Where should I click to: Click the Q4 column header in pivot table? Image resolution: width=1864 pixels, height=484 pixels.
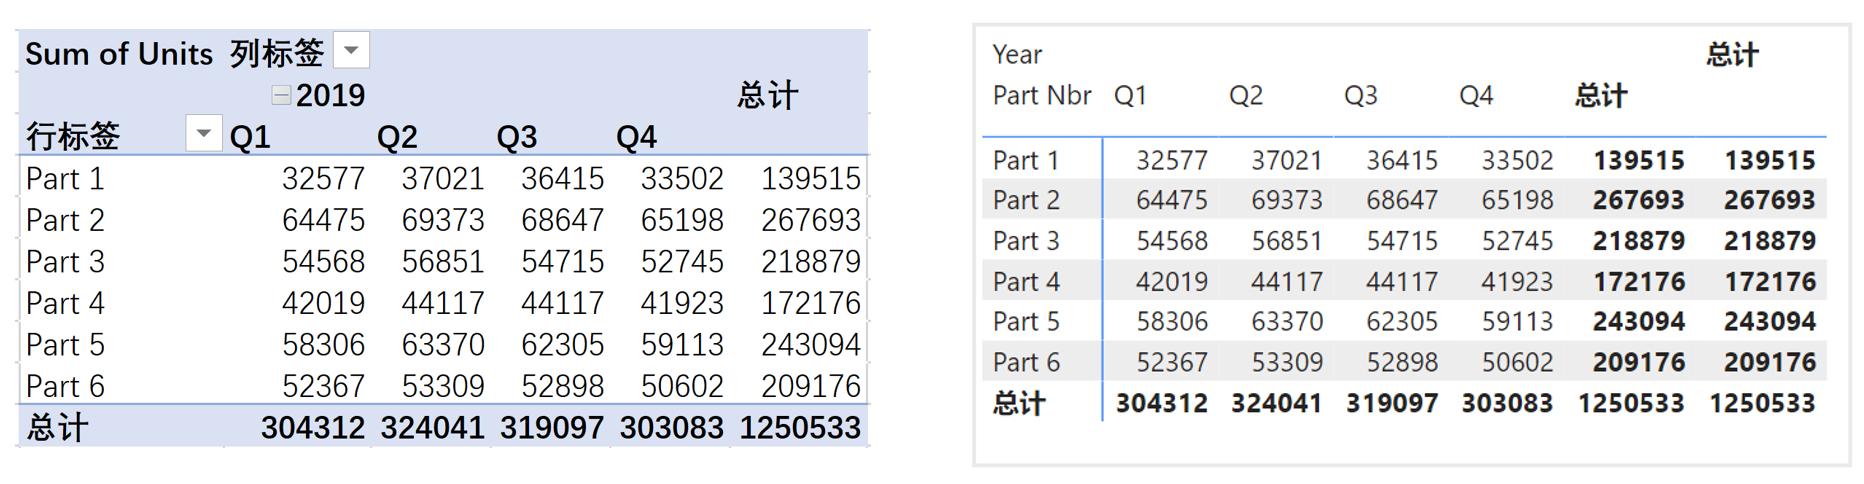pos(636,137)
